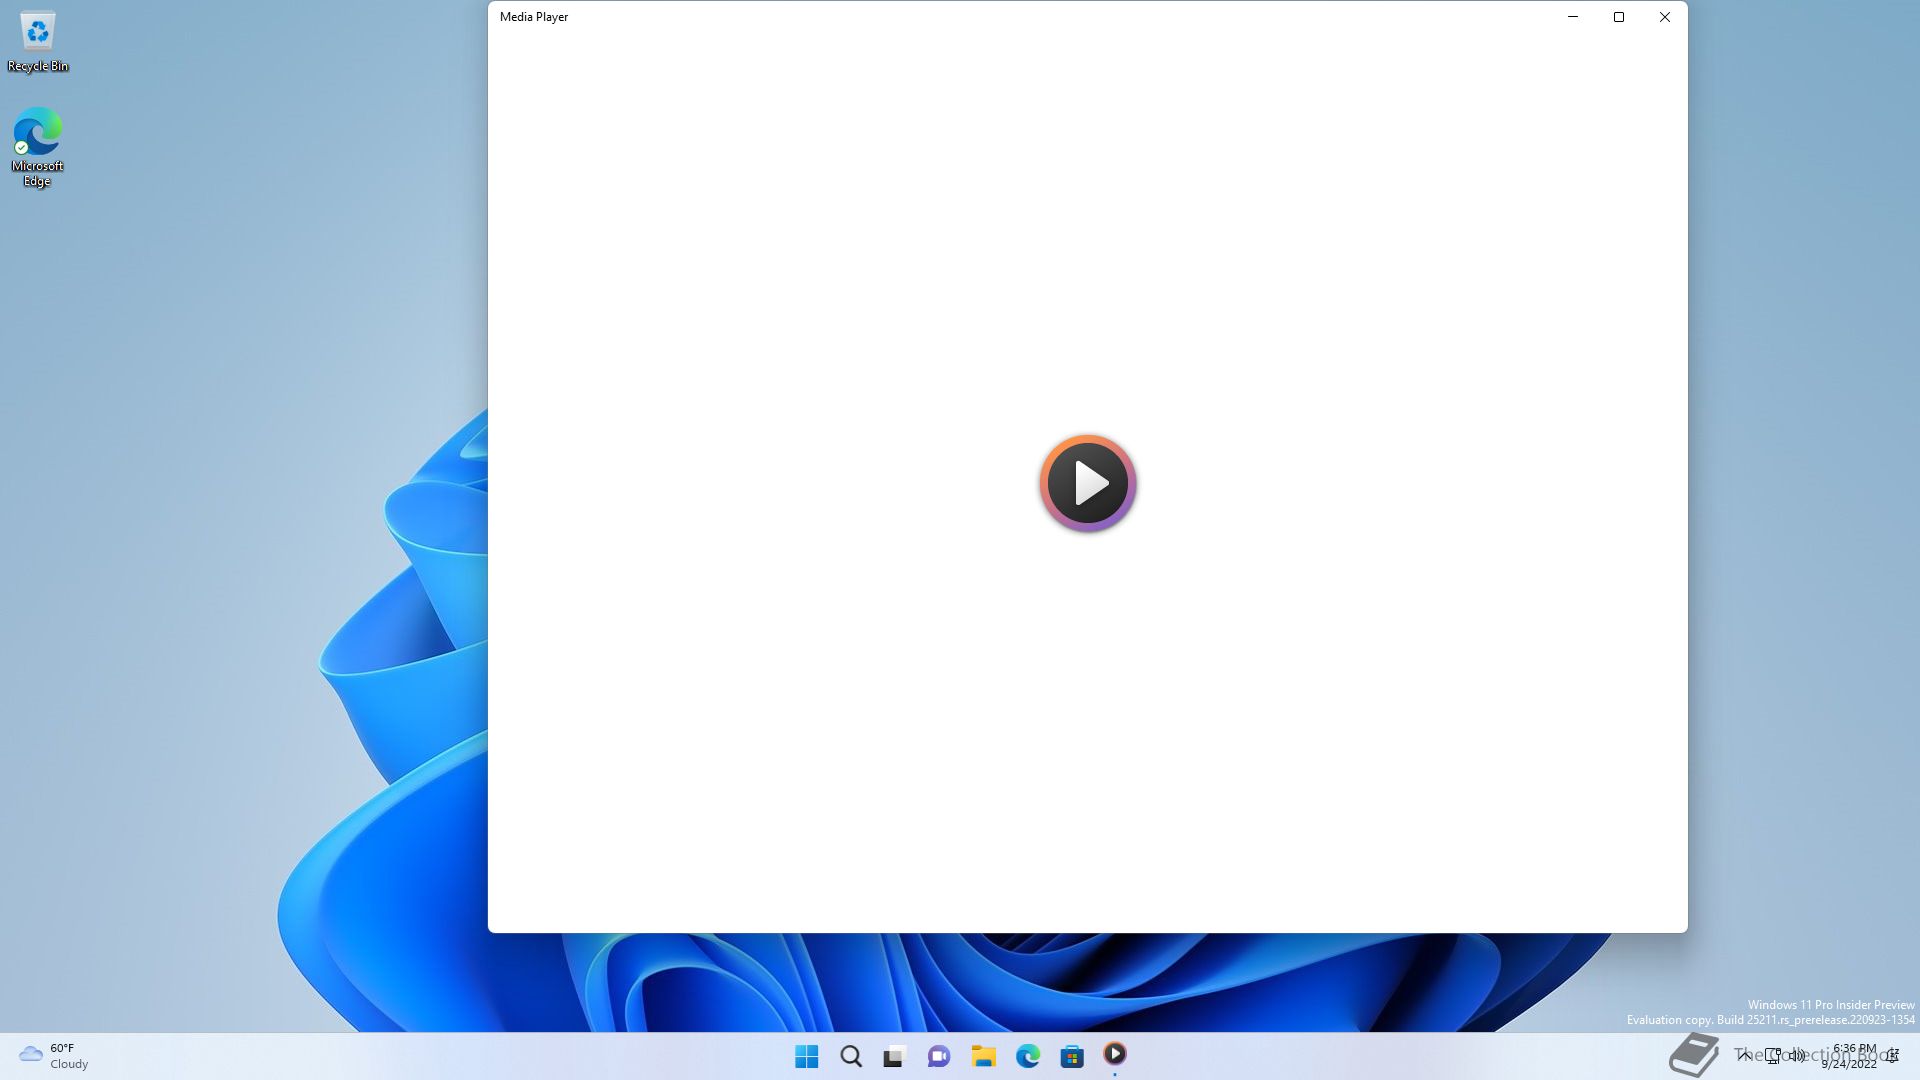
Task: Open taskbar Search magnifier
Action: click(851, 1056)
